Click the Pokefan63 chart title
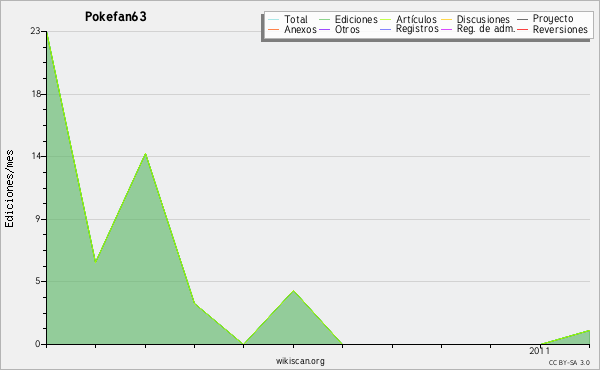This screenshot has width=600, height=370. point(116,17)
